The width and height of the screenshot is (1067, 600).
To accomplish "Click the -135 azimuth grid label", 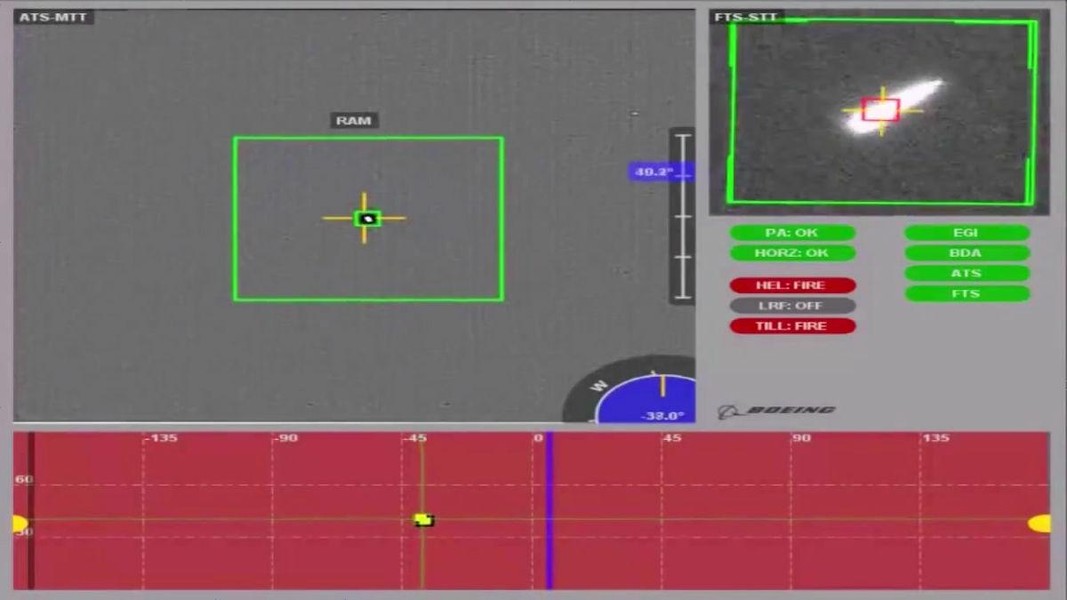I will click(162, 438).
